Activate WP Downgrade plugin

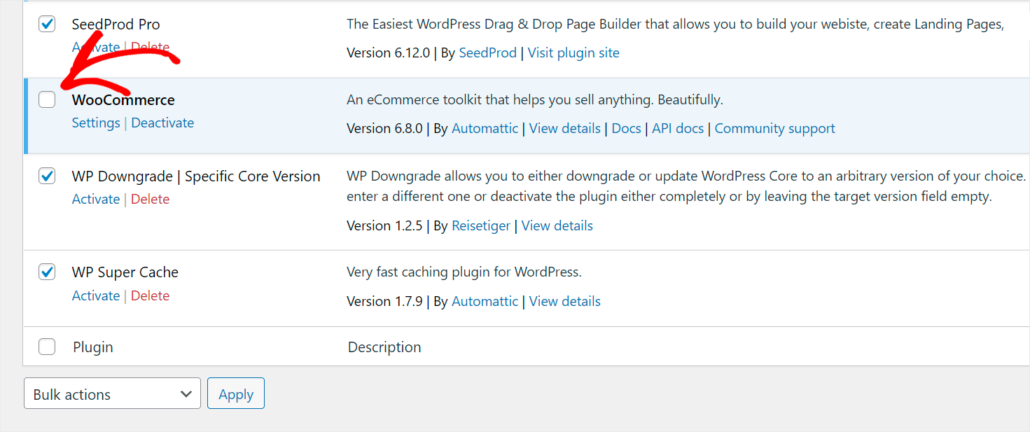coord(96,199)
